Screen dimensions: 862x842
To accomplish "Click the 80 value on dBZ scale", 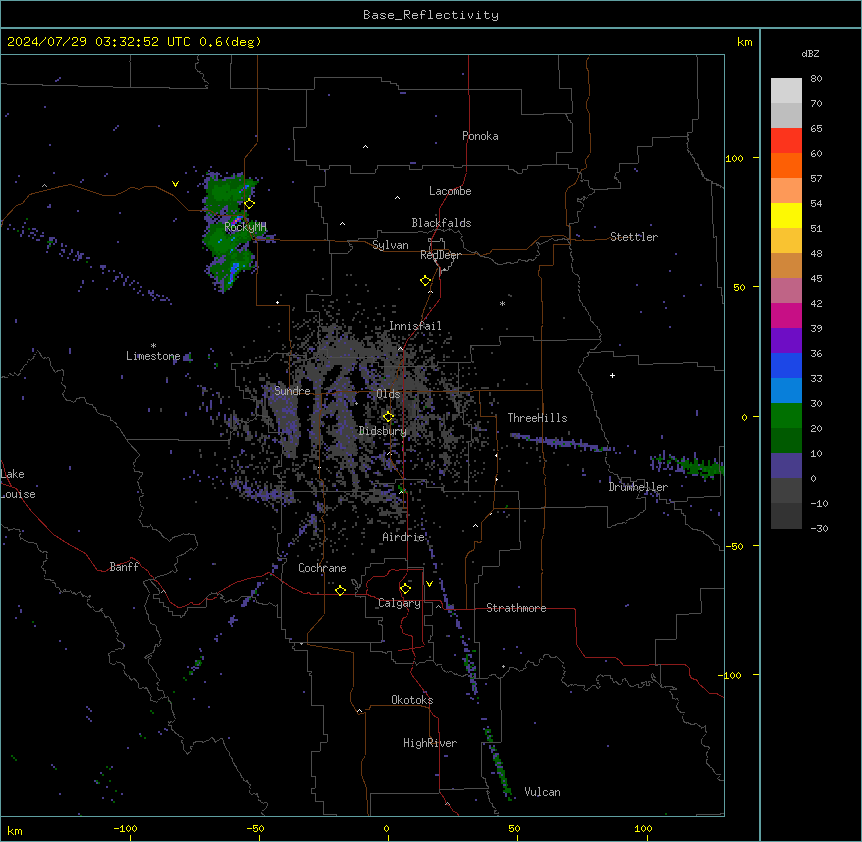I will coord(816,79).
